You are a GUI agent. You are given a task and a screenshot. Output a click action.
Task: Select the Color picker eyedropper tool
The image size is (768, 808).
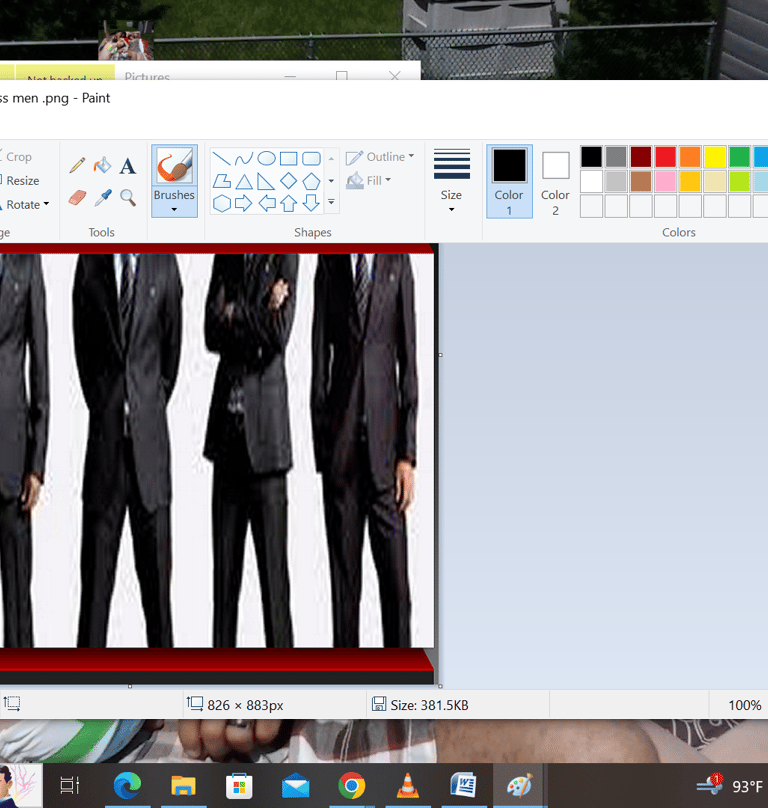103,198
